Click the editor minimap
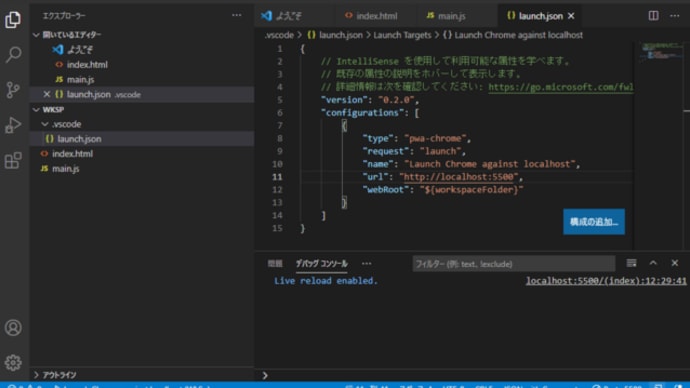Image resolution: width=690 pixels, height=388 pixels. pos(661,51)
